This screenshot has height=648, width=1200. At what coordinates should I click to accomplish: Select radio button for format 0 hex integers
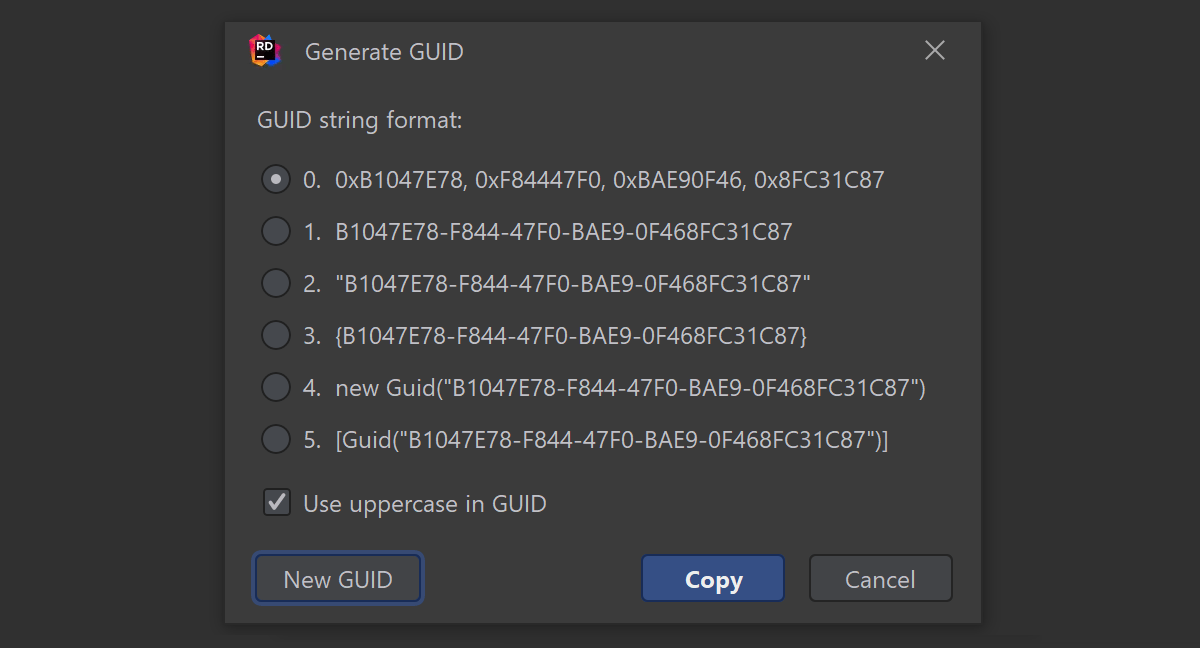coord(276,180)
